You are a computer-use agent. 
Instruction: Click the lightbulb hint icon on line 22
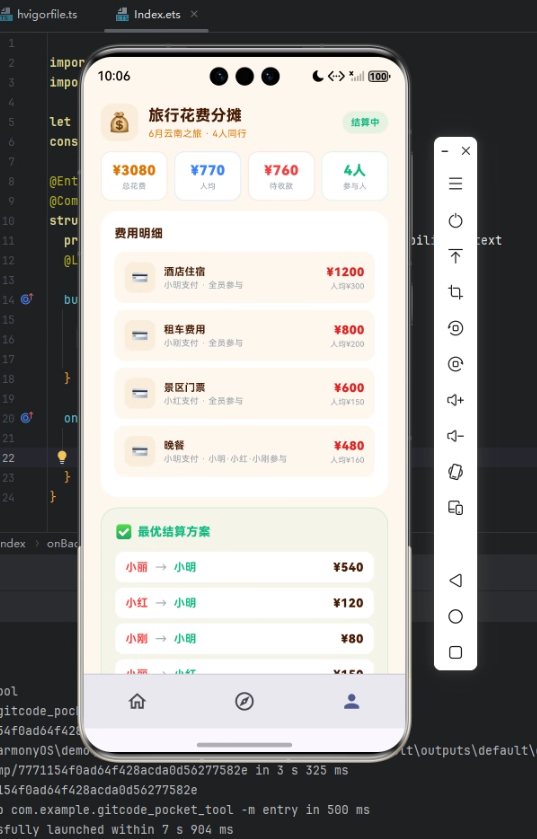tap(62, 457)
